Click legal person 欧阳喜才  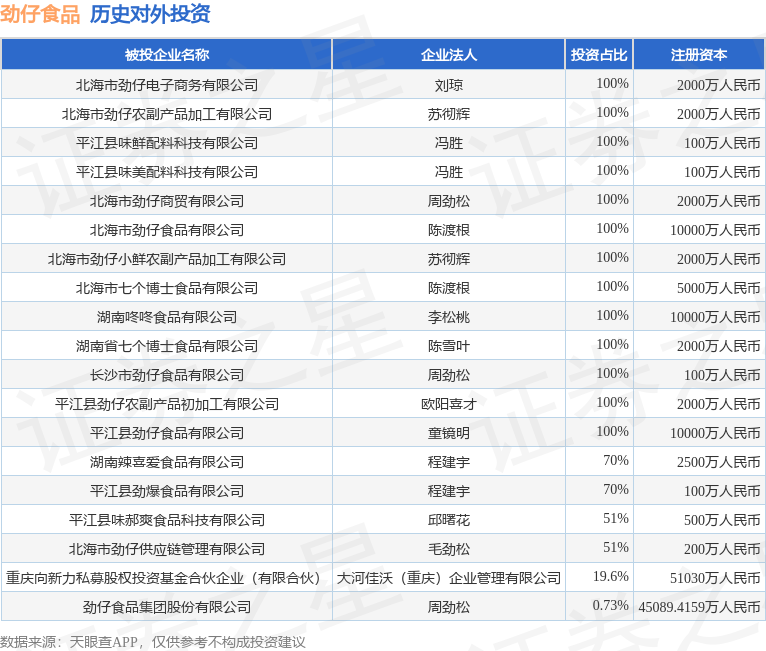pos(448,404)
